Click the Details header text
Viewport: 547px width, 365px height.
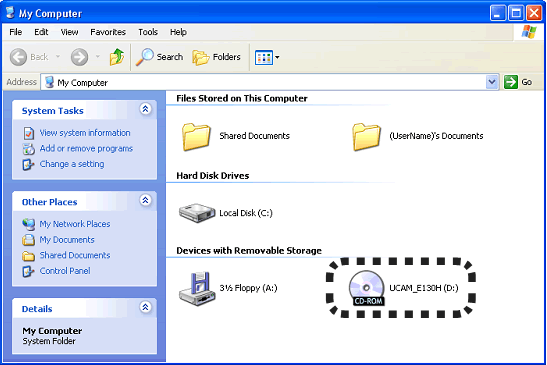tap(37, 309)
